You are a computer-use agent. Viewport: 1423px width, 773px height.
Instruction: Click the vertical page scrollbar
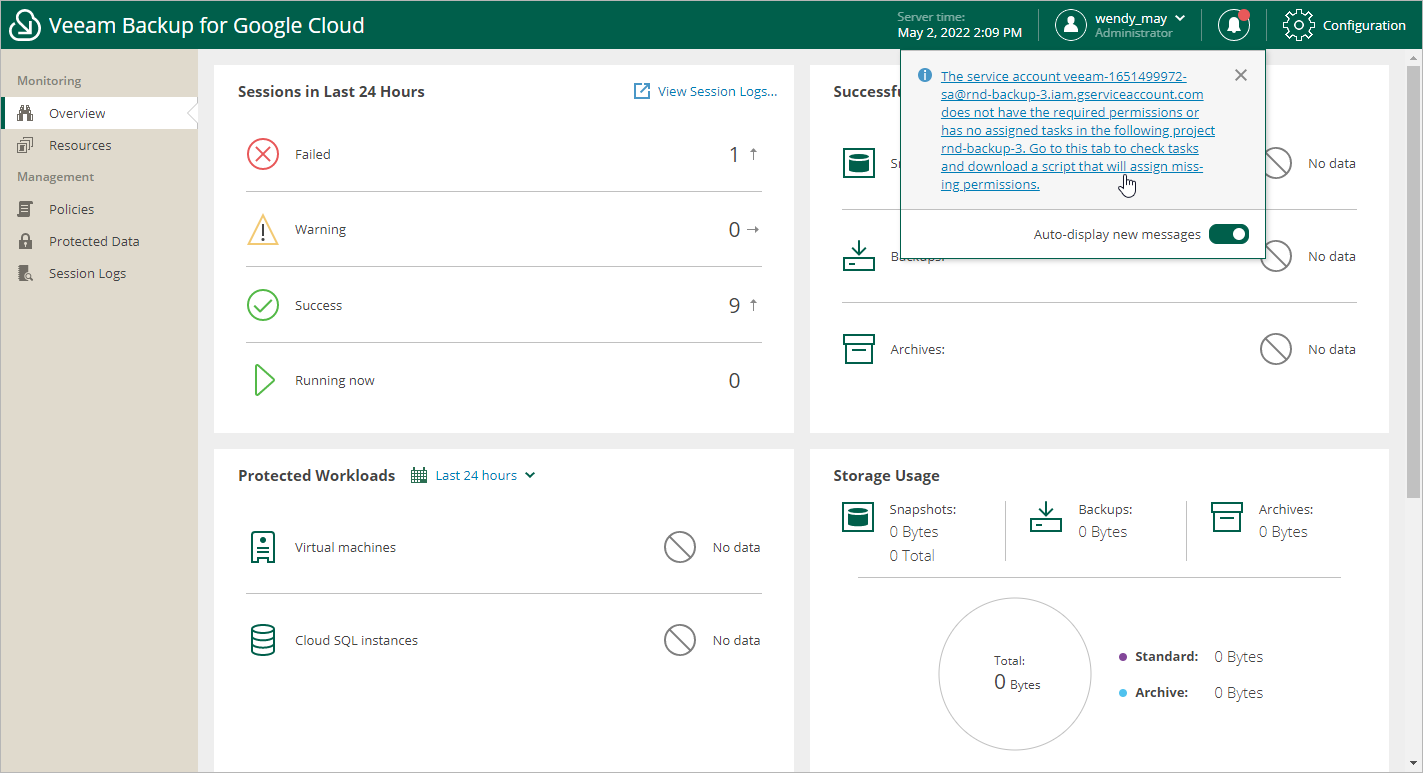coord(1413,280)
